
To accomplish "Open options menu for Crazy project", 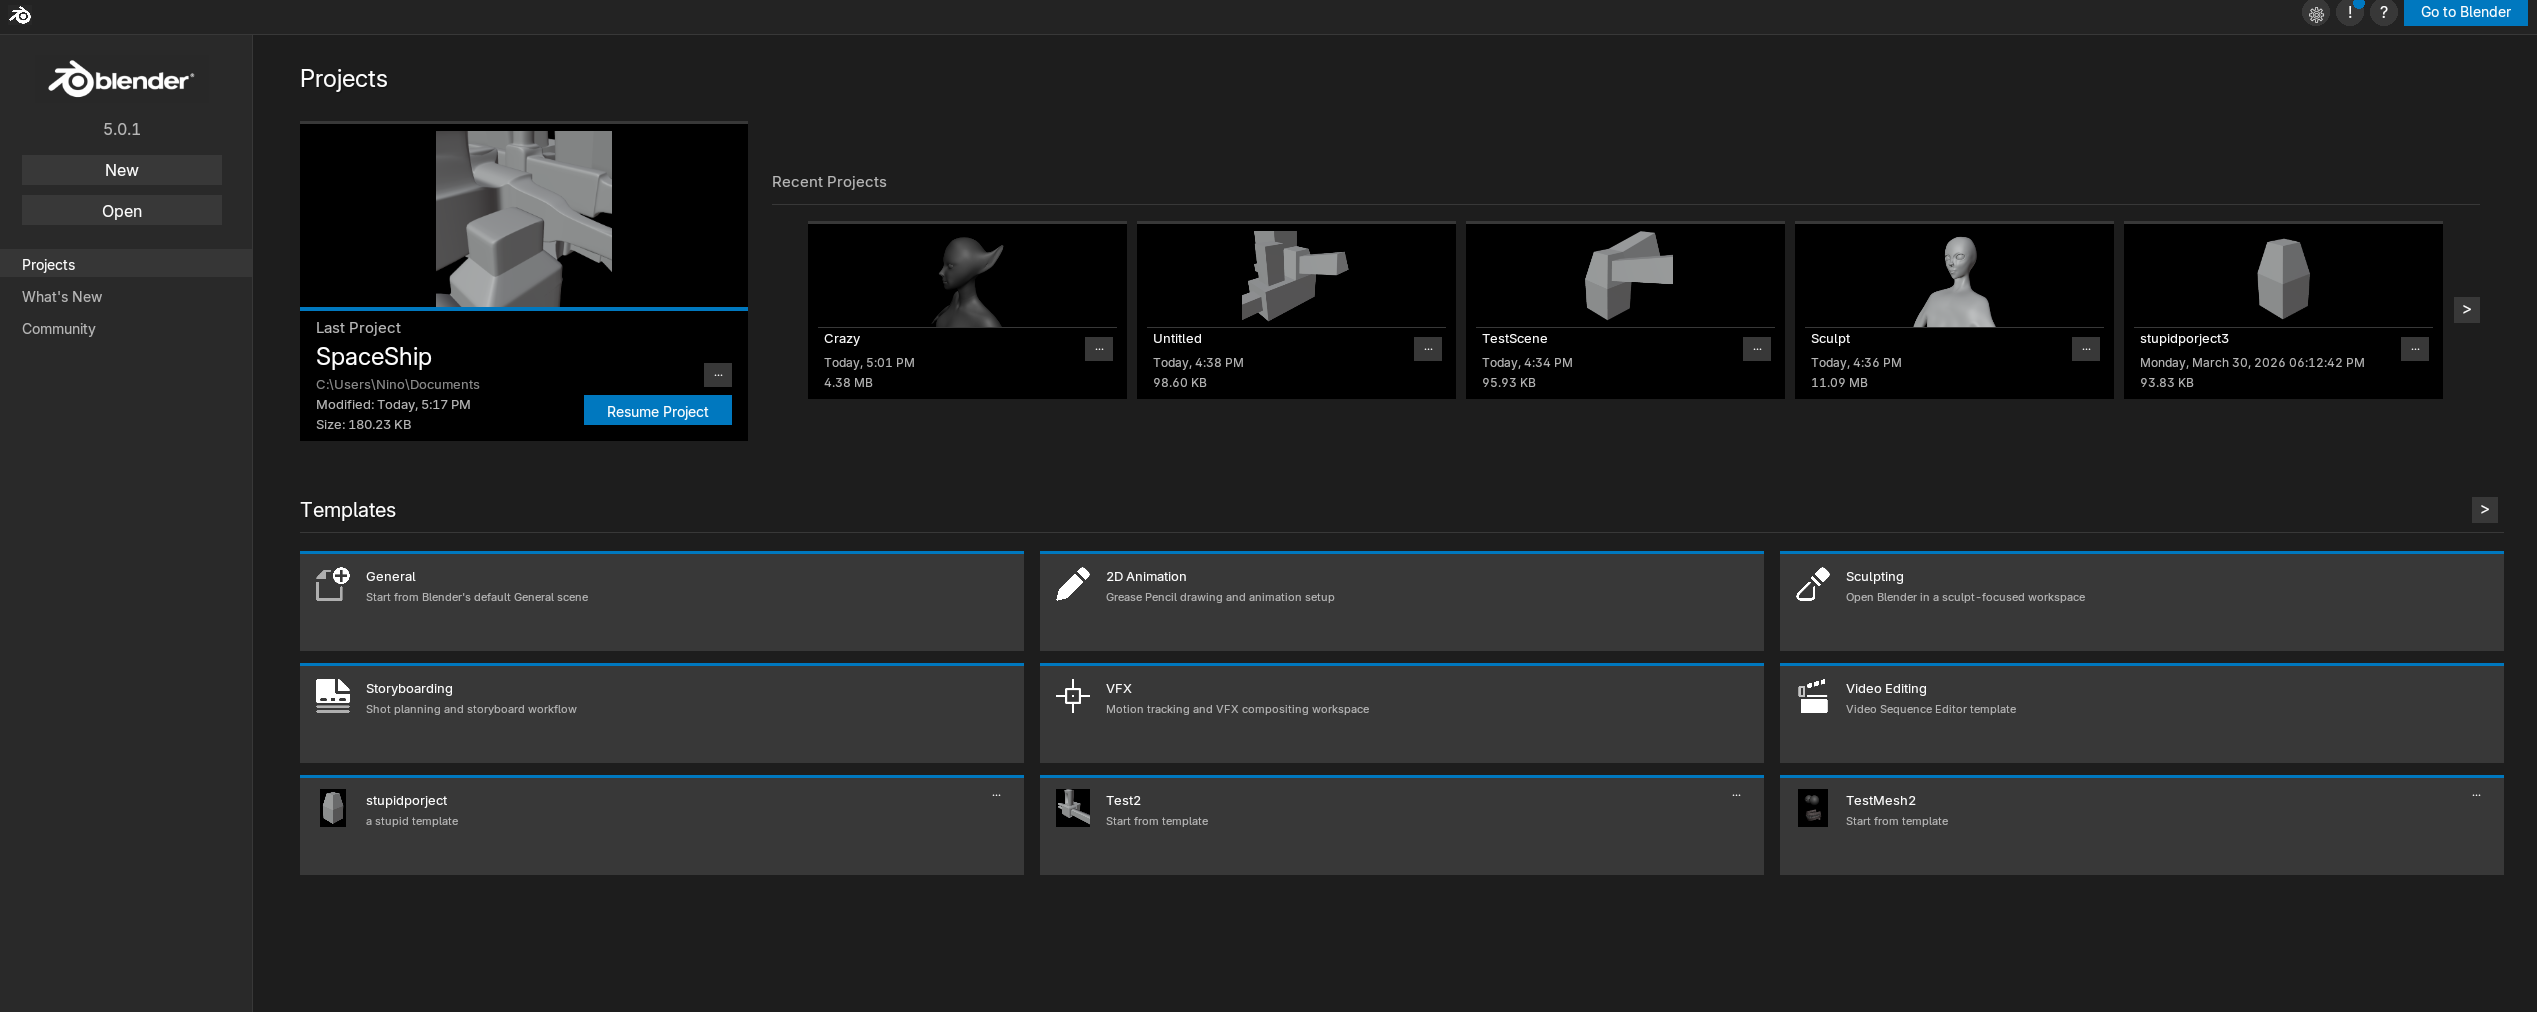I will click(x=1099, y=349).
